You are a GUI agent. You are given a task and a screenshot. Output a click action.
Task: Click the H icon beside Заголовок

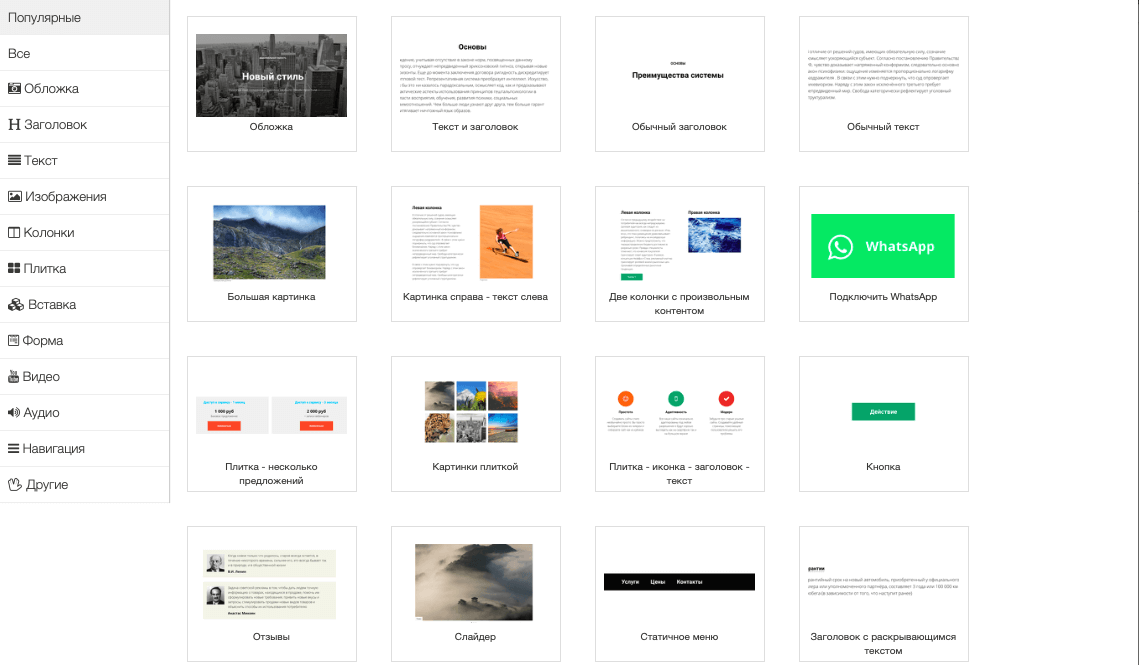[x=14, y=124]
